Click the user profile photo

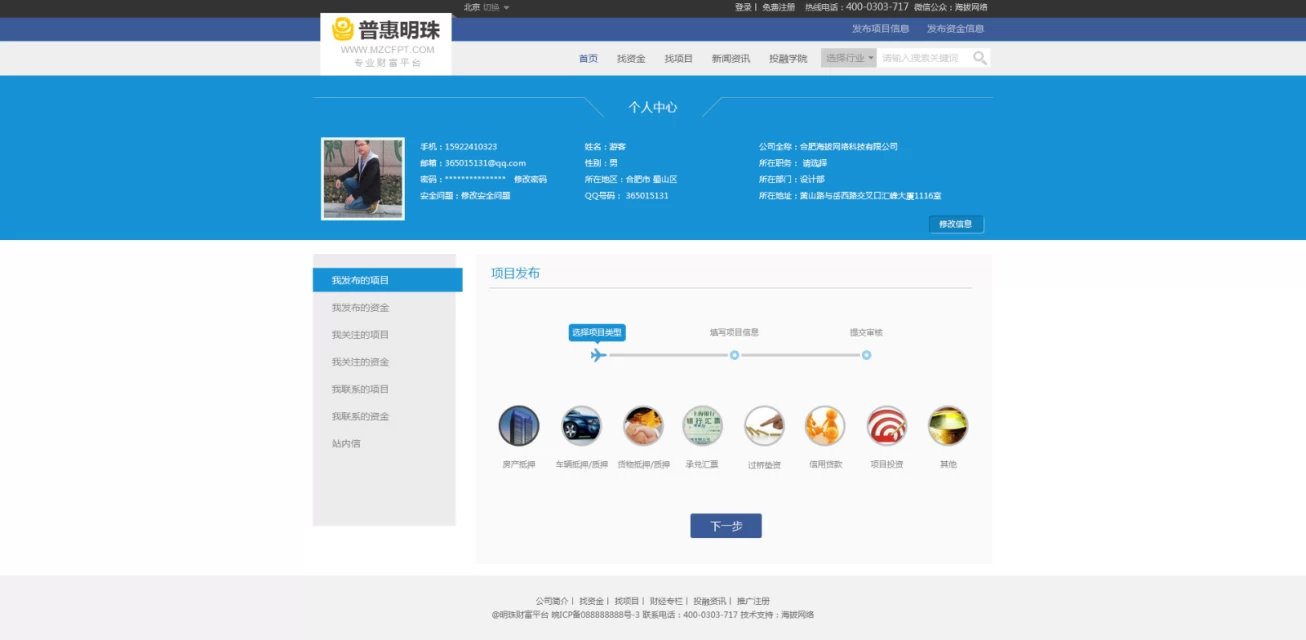click(x=363, y=179)
